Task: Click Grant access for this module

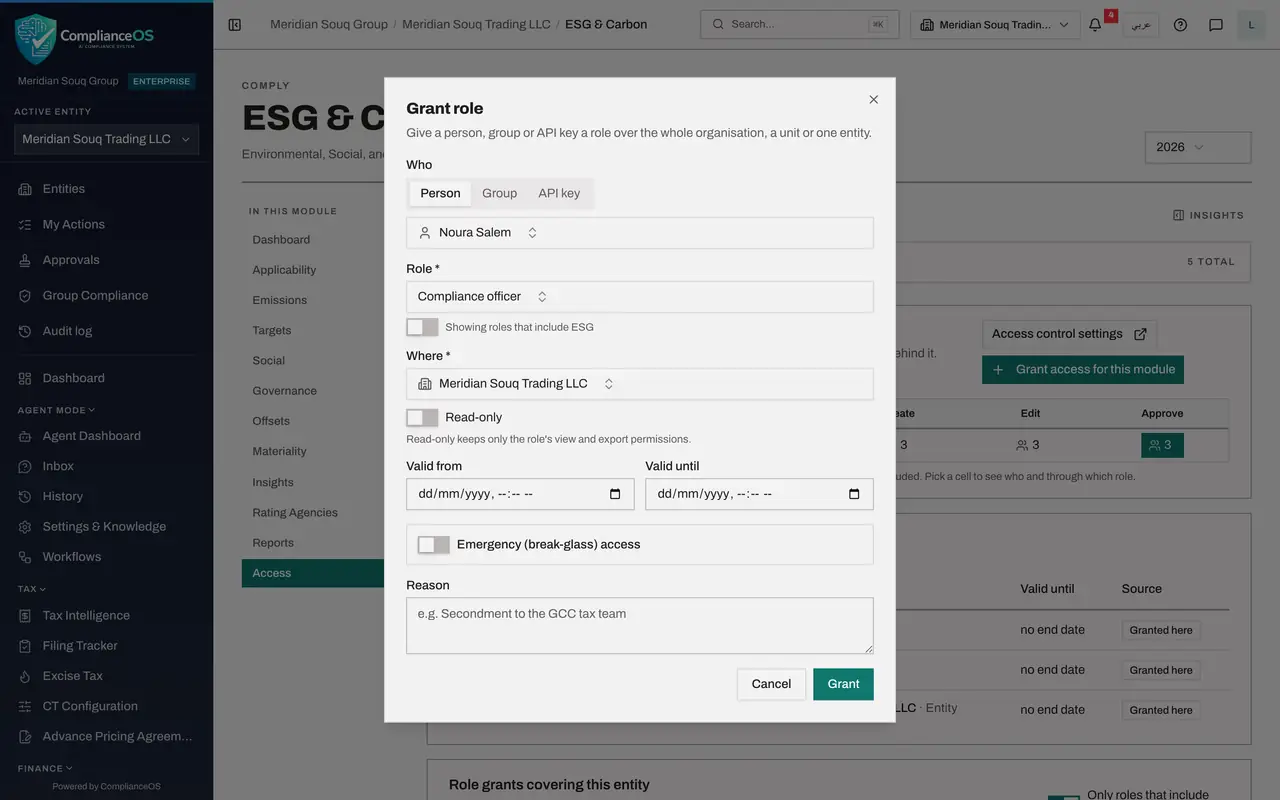Action: [1083, 370]
